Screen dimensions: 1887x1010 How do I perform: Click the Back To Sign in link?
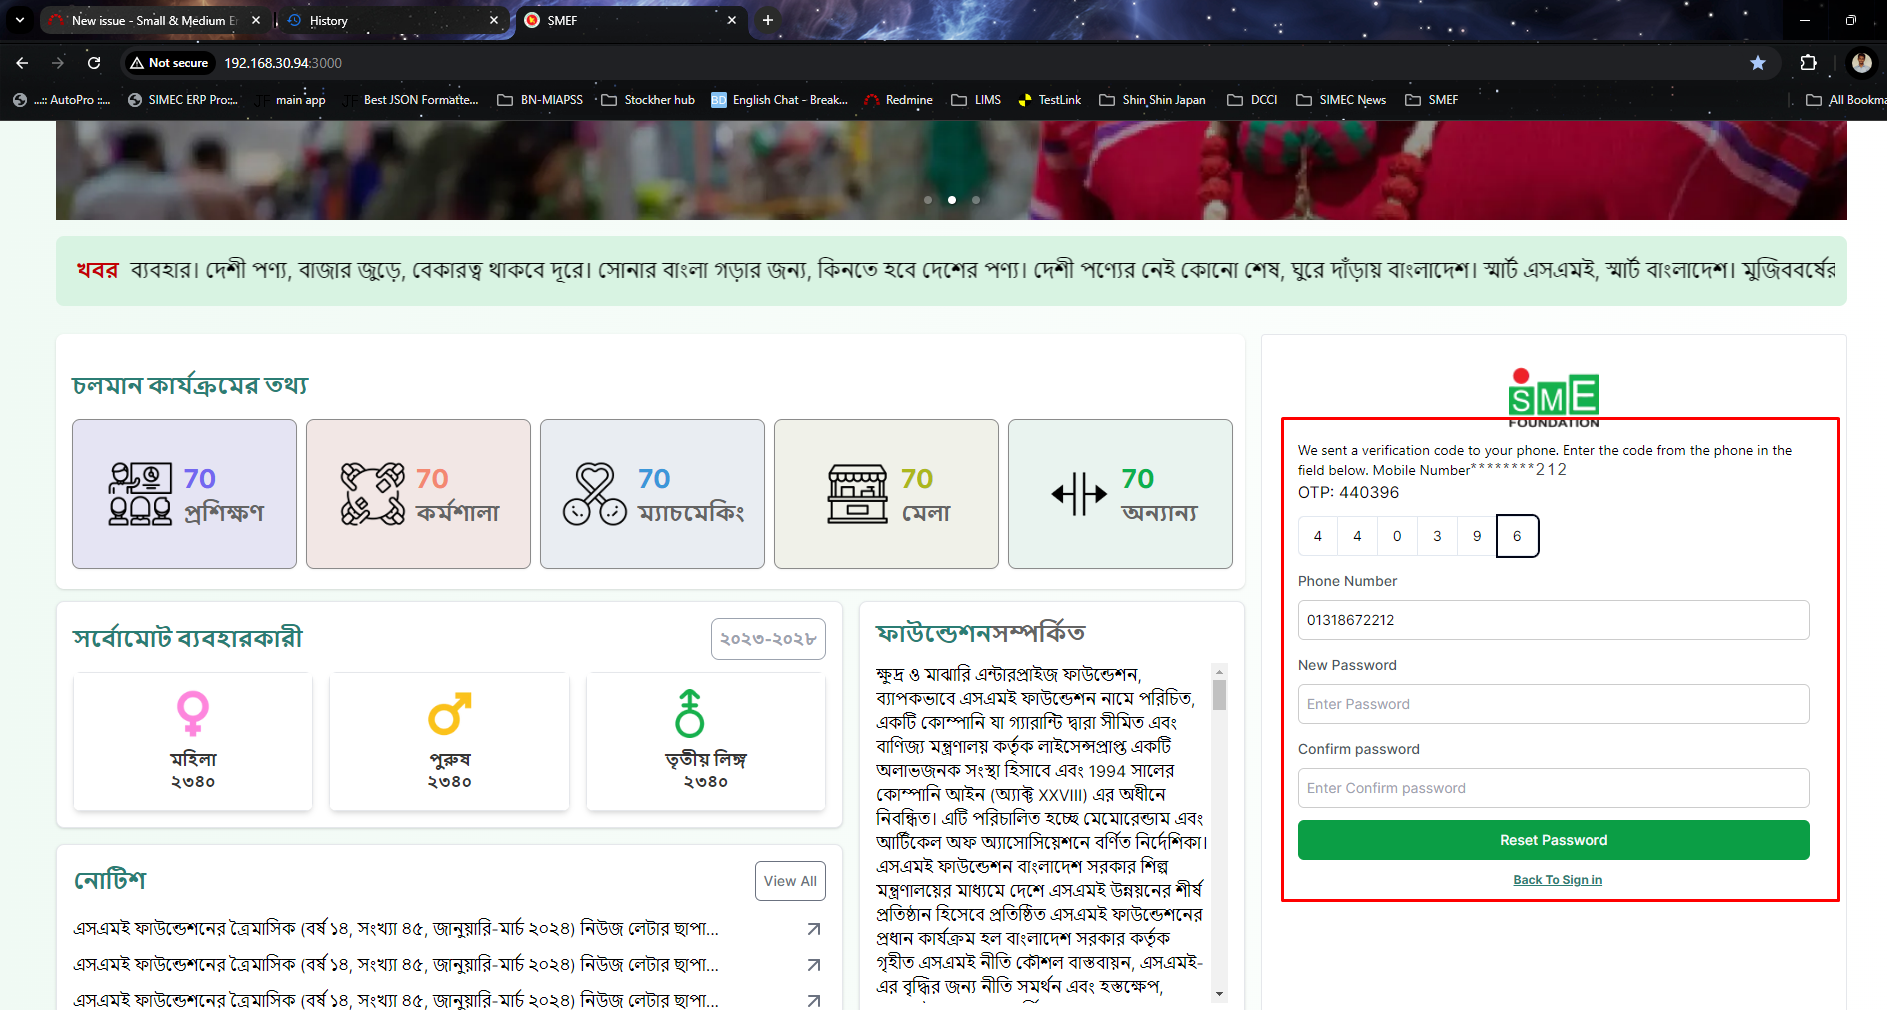click(x=1557, y=880)
